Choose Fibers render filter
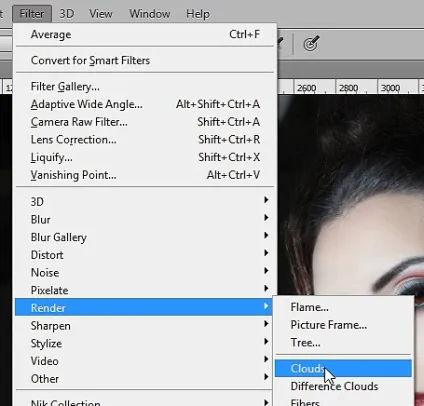424x406 pixels. click(x=343, y=401)
